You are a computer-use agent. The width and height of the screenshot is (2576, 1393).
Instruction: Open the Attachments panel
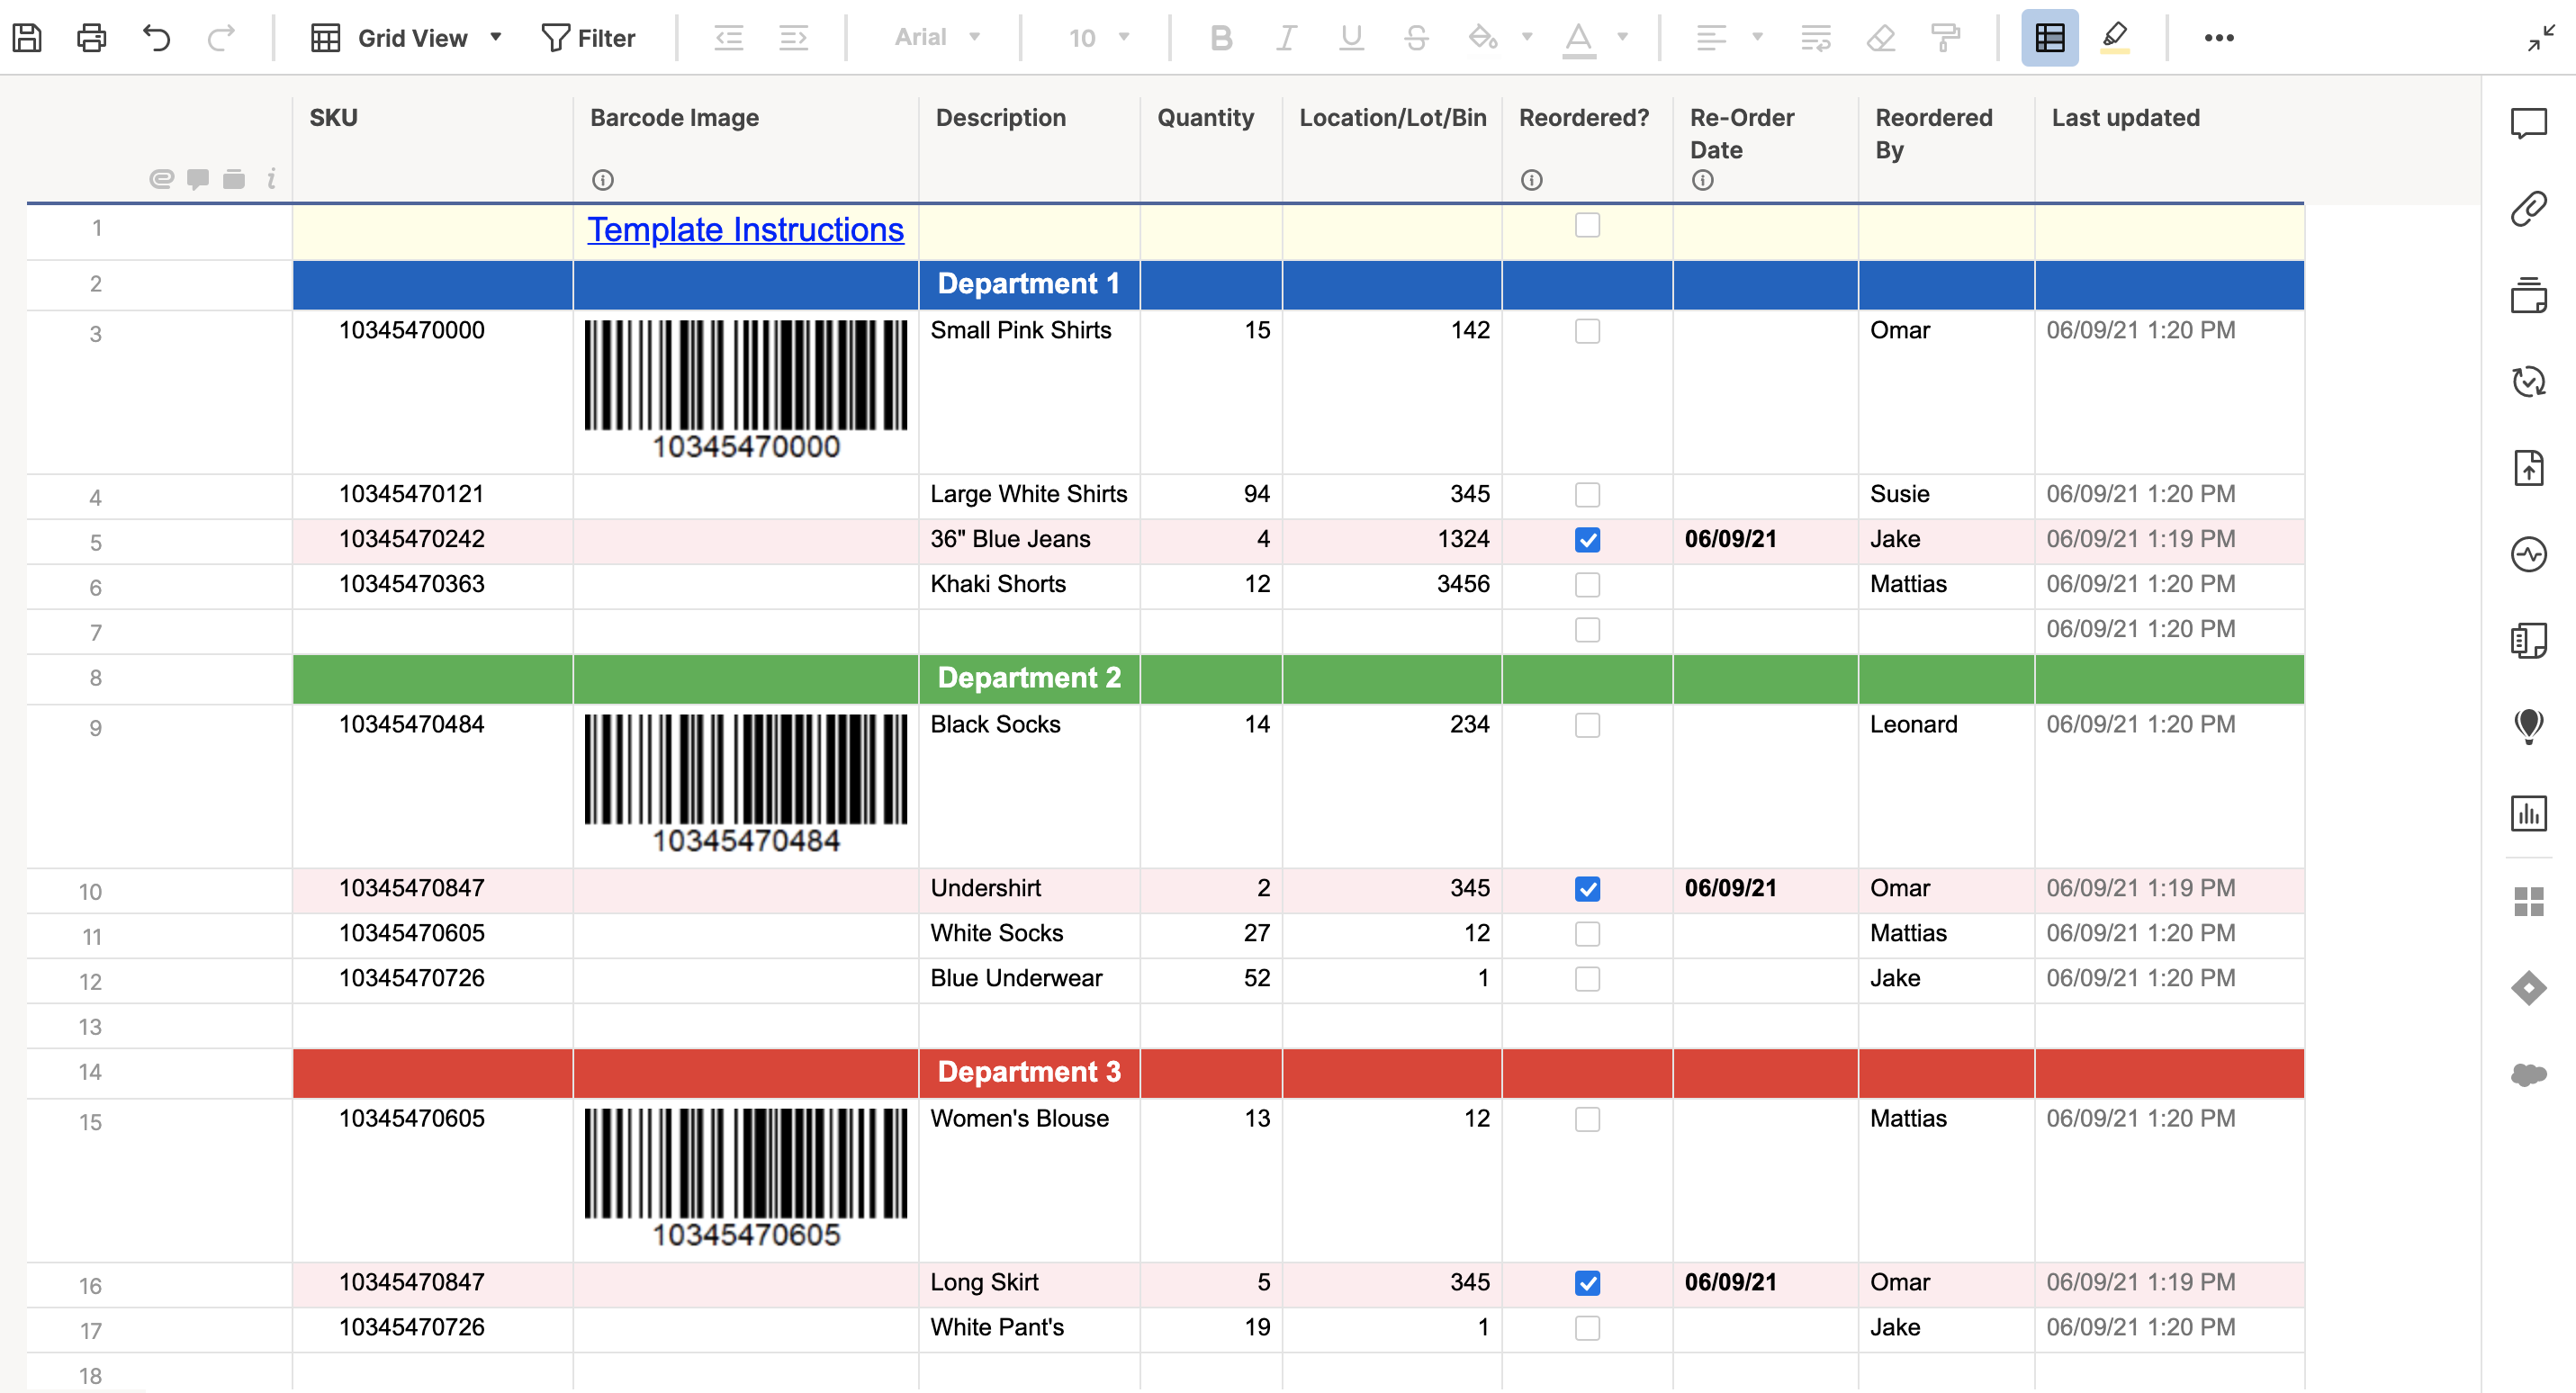point(2530,208)
